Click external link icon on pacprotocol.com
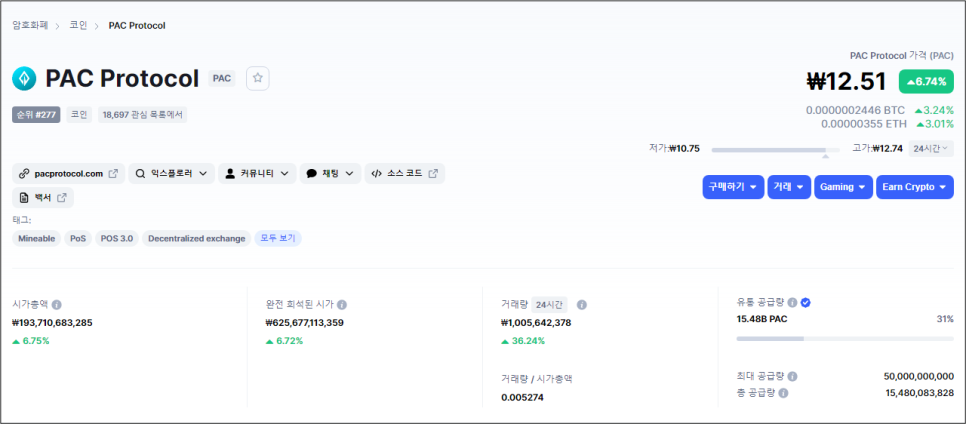This screenshot has height=424, width=966. 113,174
